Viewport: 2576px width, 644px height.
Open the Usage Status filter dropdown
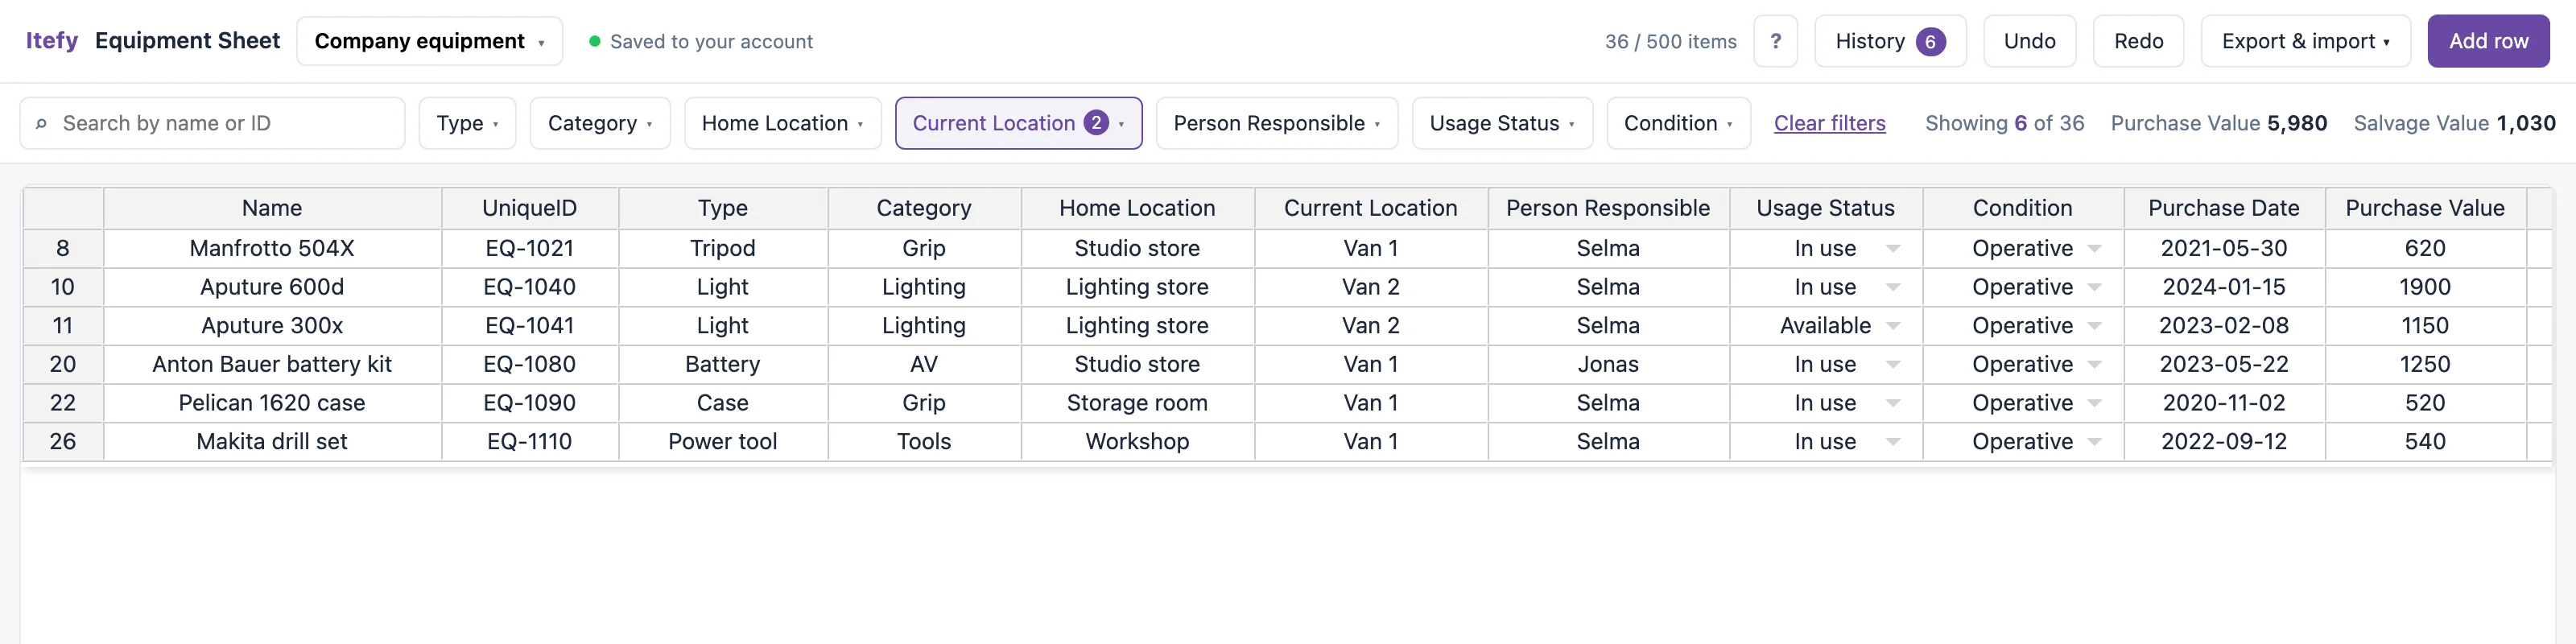[x=1502, y=123]
